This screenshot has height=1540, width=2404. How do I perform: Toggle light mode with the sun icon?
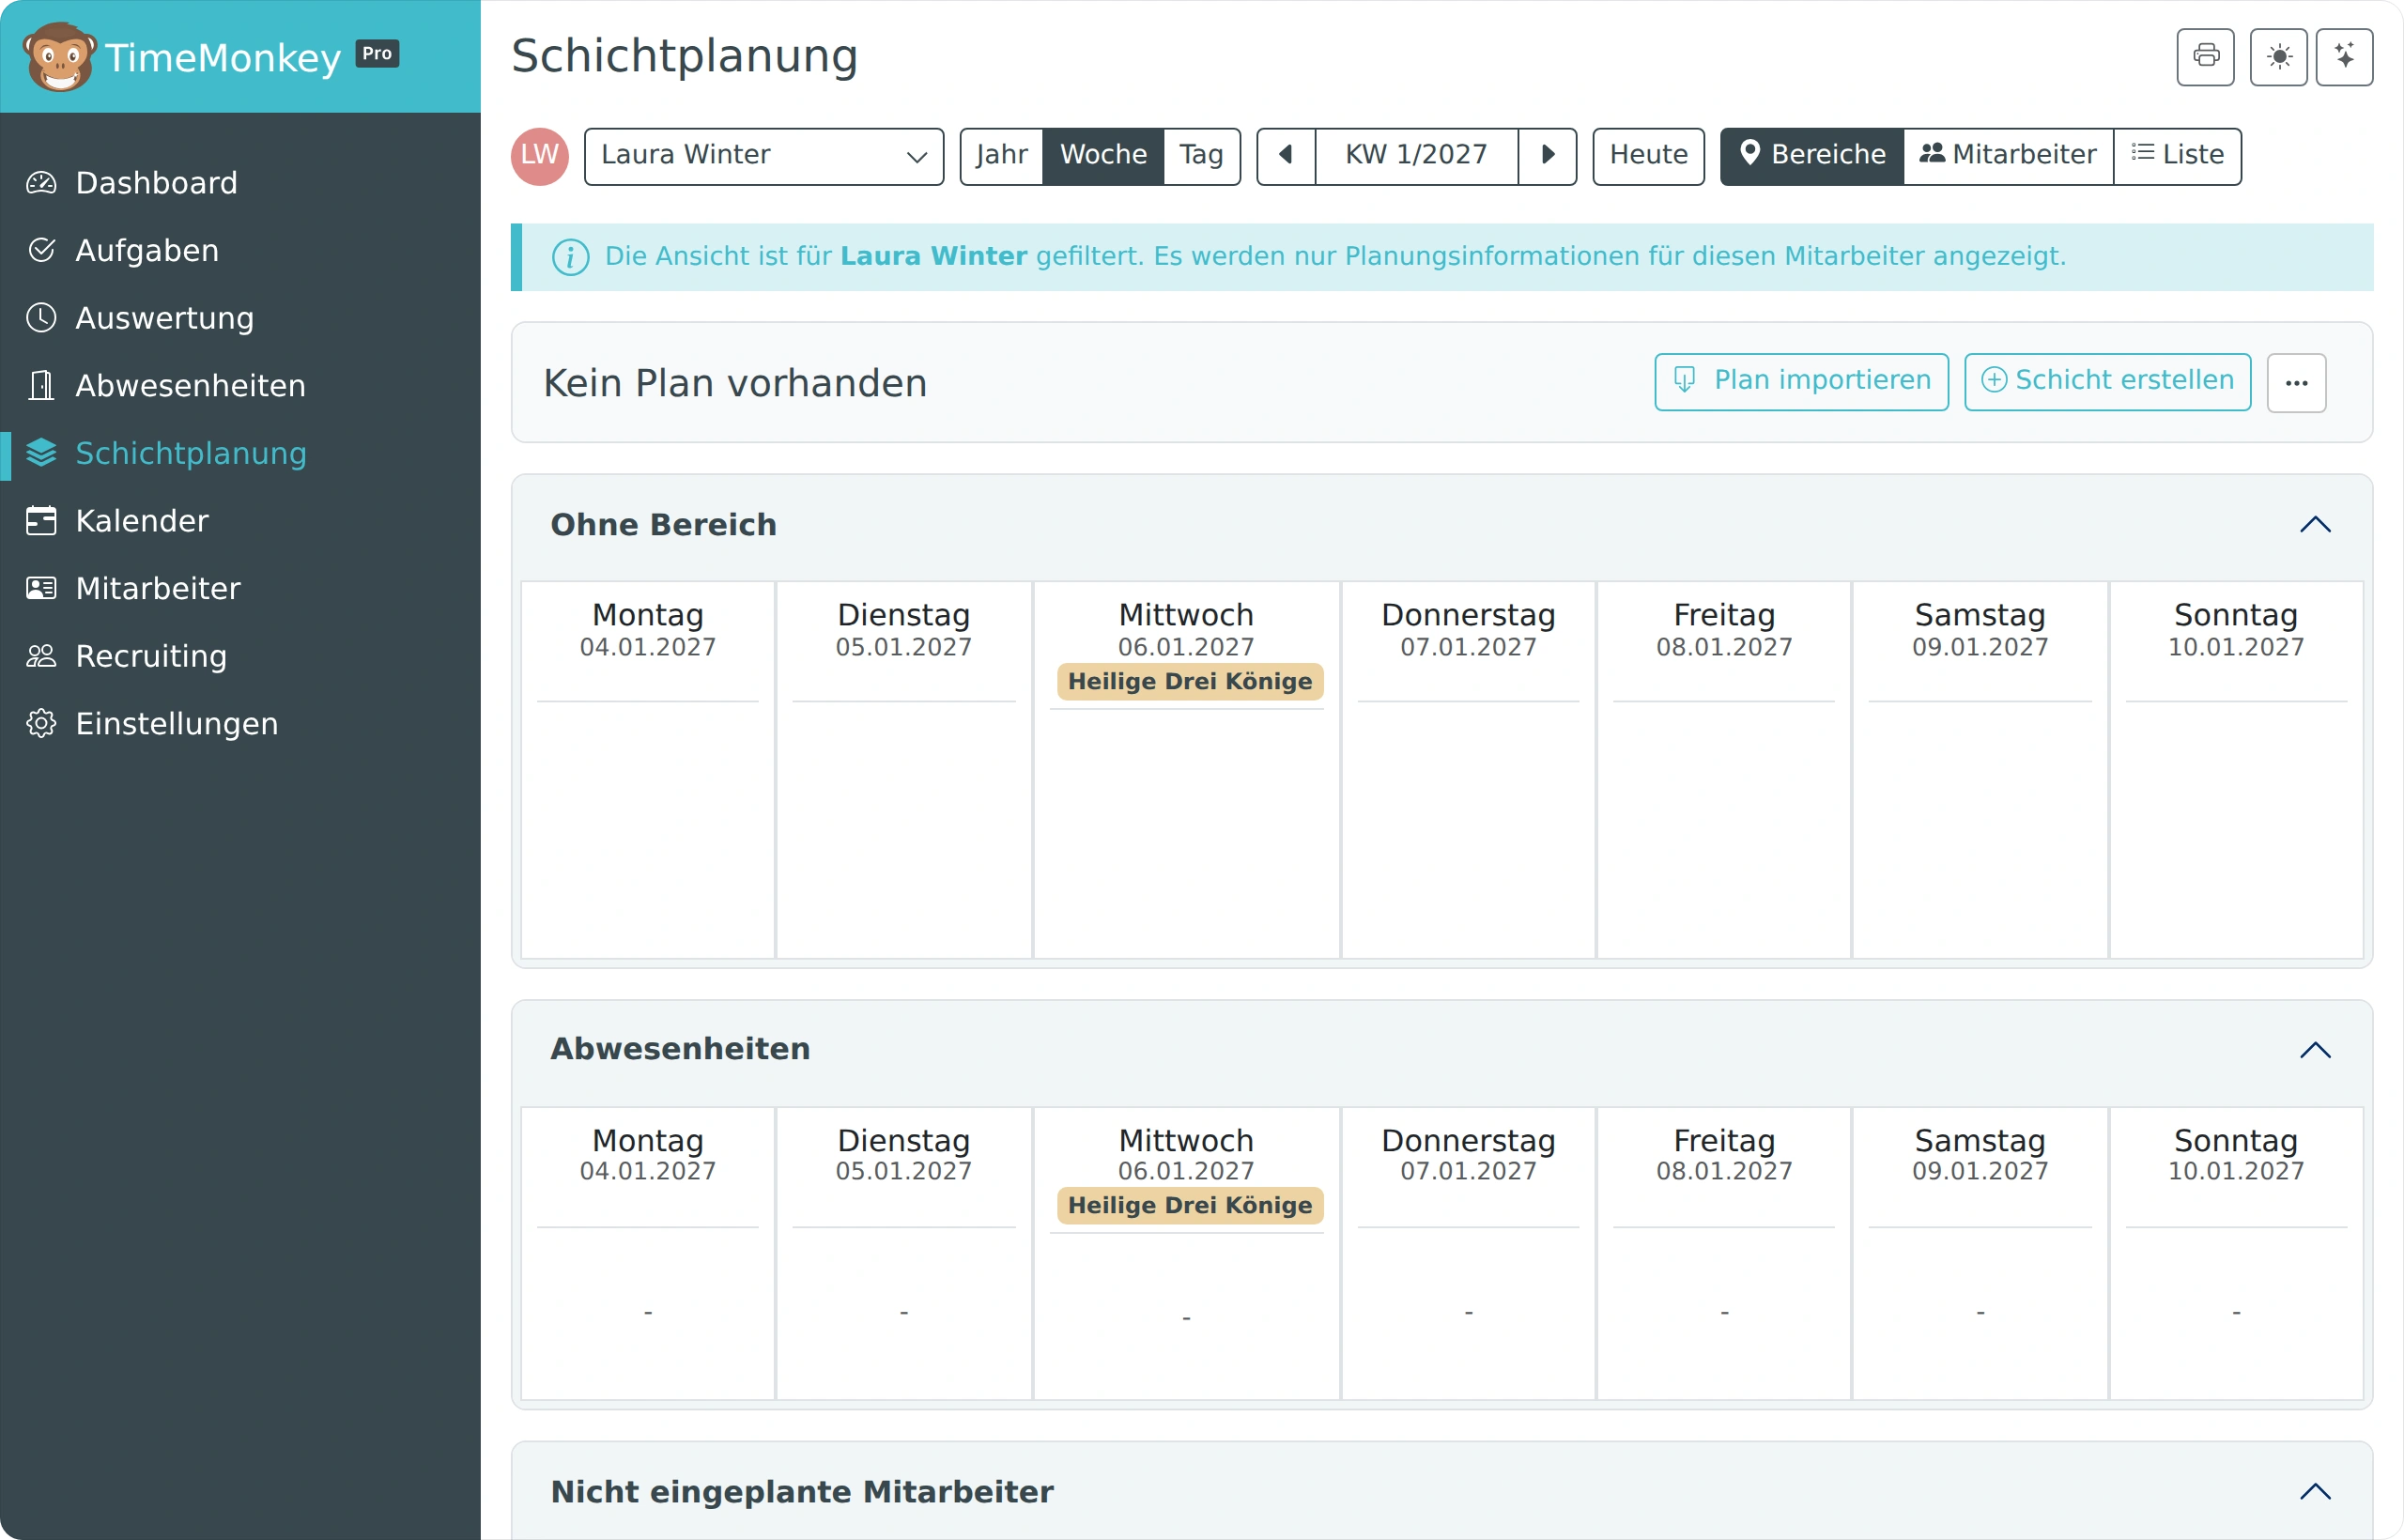pyautogui.click(x=2278, y=57)
